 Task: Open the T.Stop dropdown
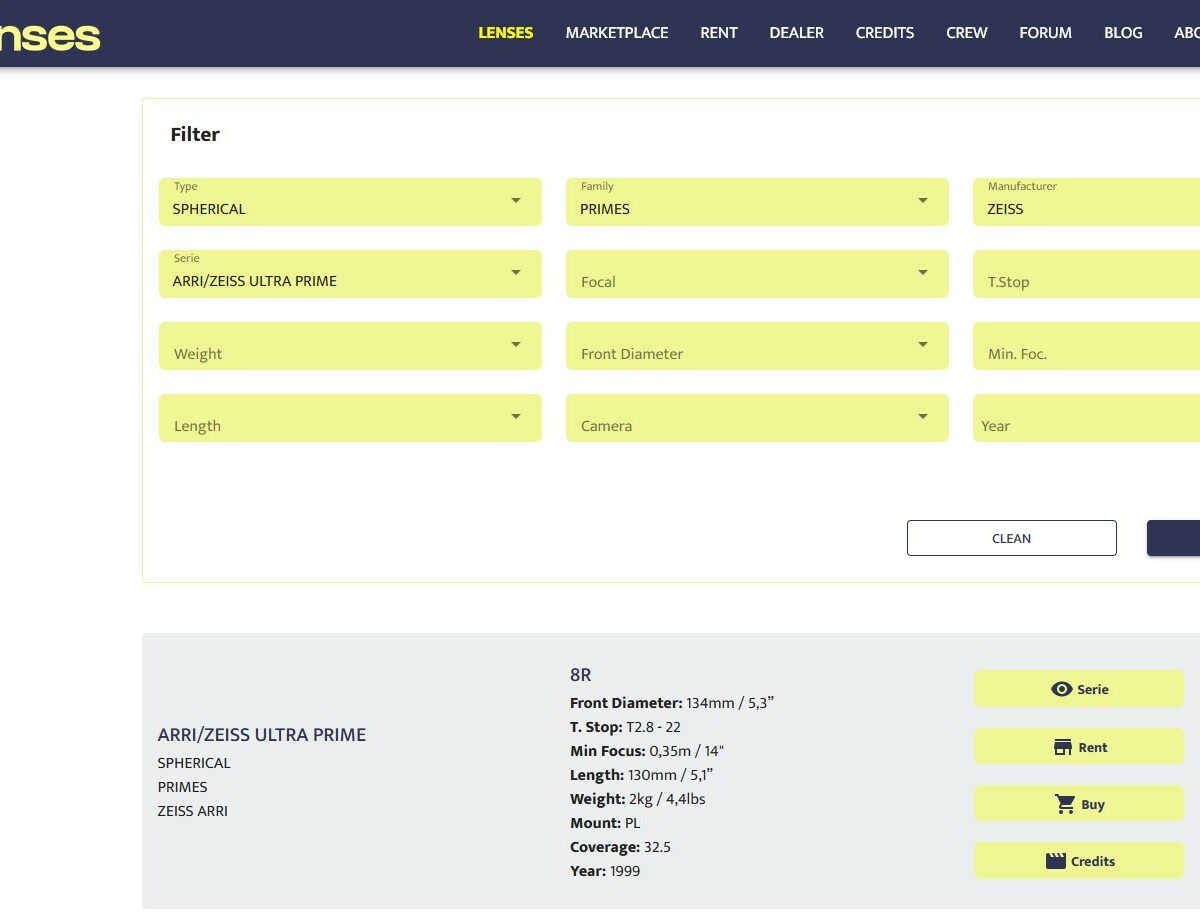(1086, 274)
